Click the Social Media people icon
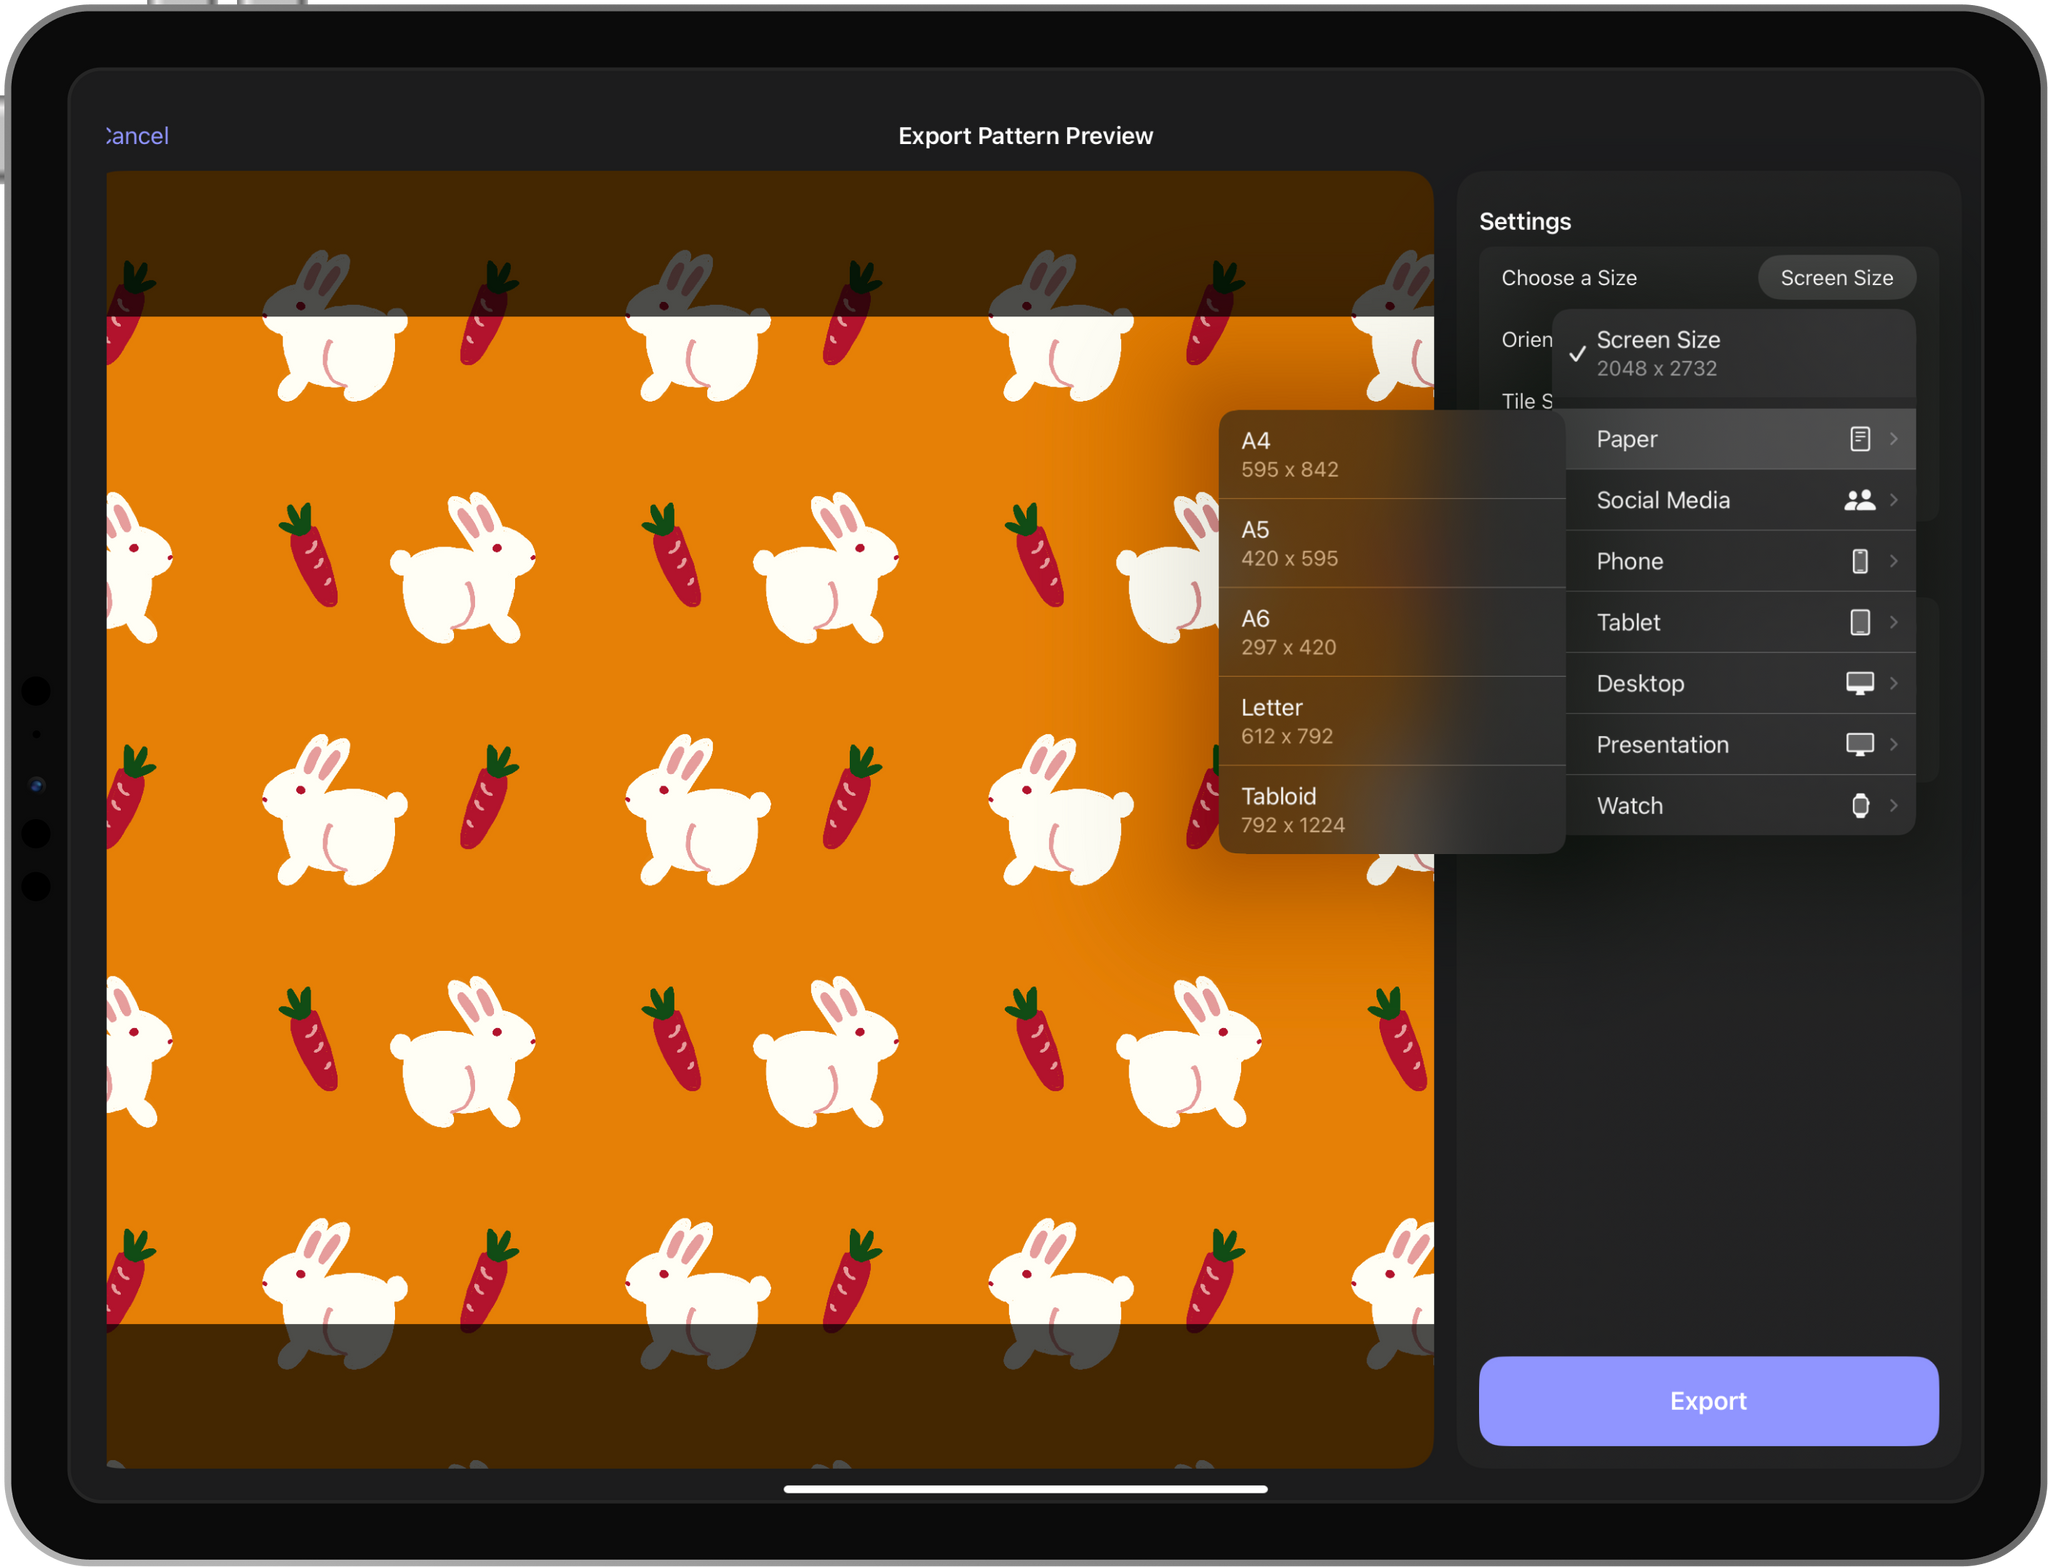 tap(1859, 500)
